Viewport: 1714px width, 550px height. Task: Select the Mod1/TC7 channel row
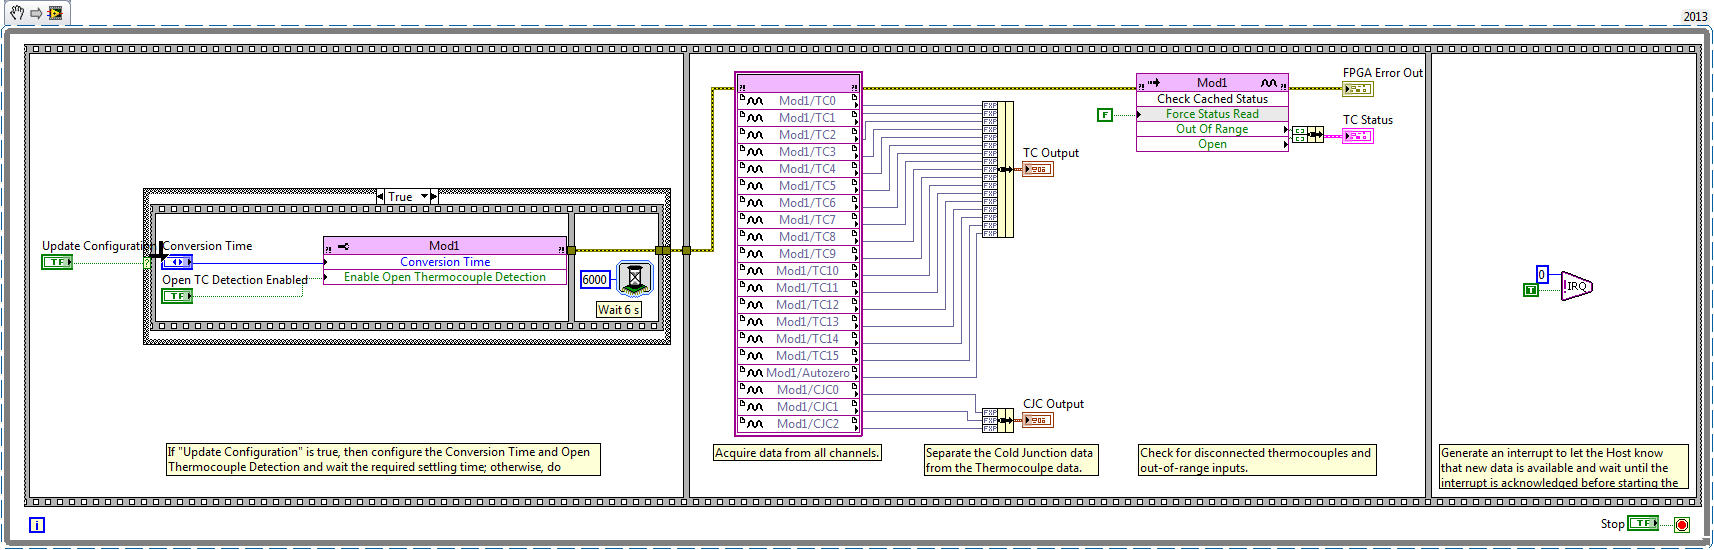tap(798, 219)
